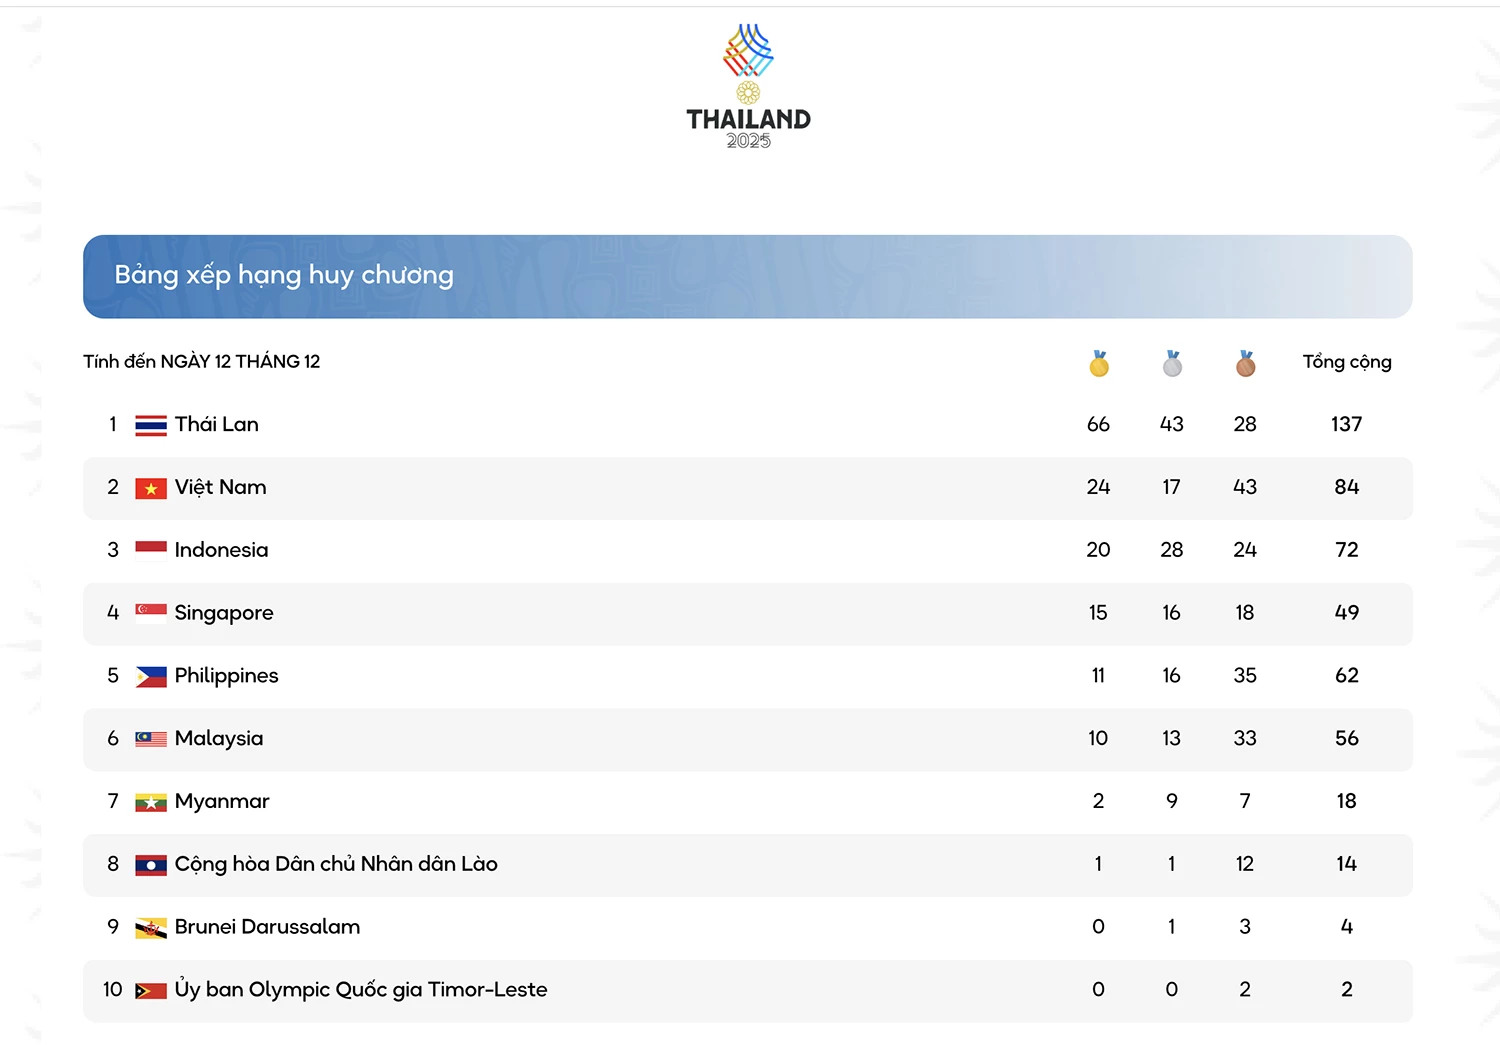The height and width of the screenshot is (1050, 1500).
Task: Click the Philippines flag icon
Action: 151,675
